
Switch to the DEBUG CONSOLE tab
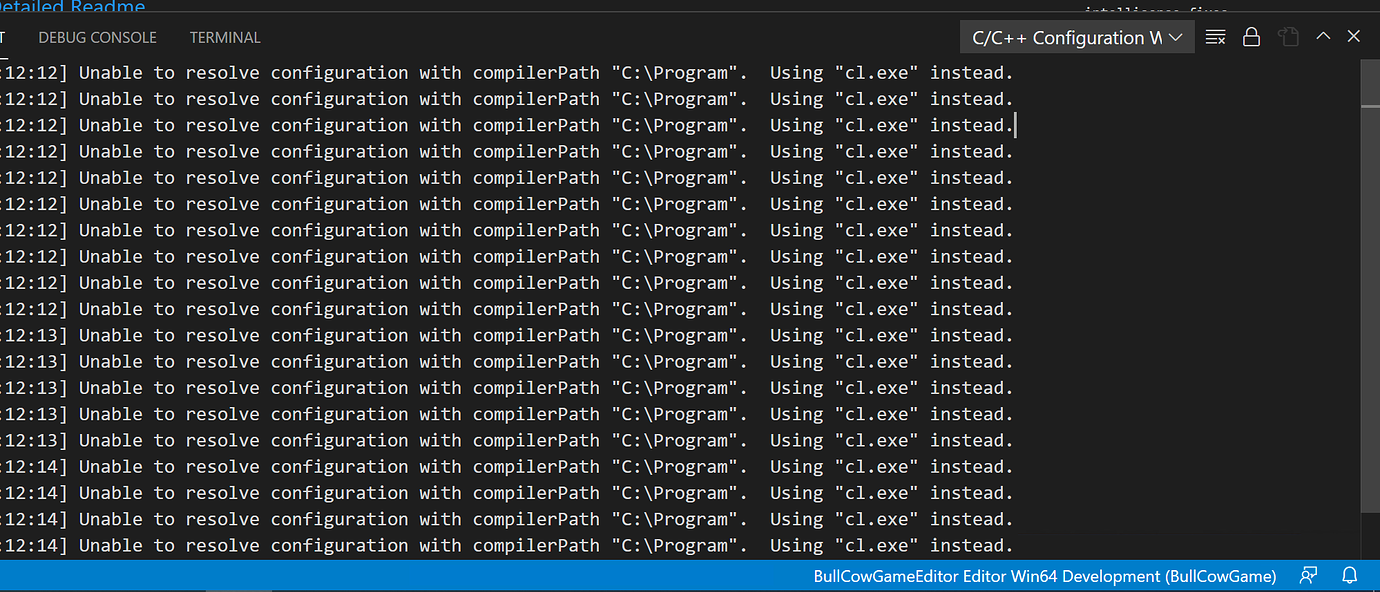click(97, 37)
